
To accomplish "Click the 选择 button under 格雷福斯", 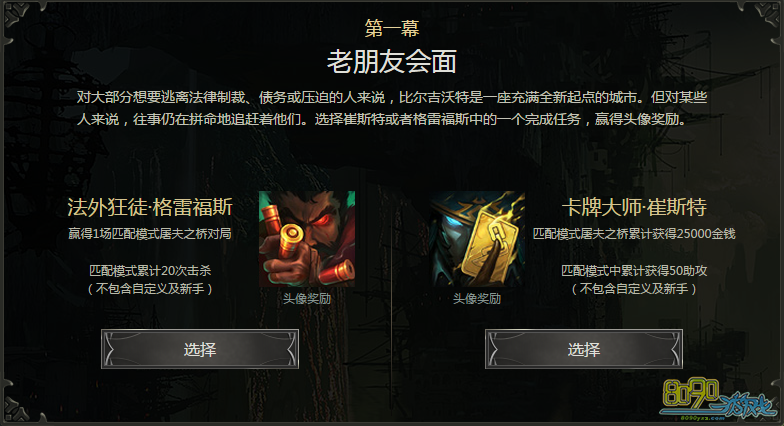I will tap(200, 349).
